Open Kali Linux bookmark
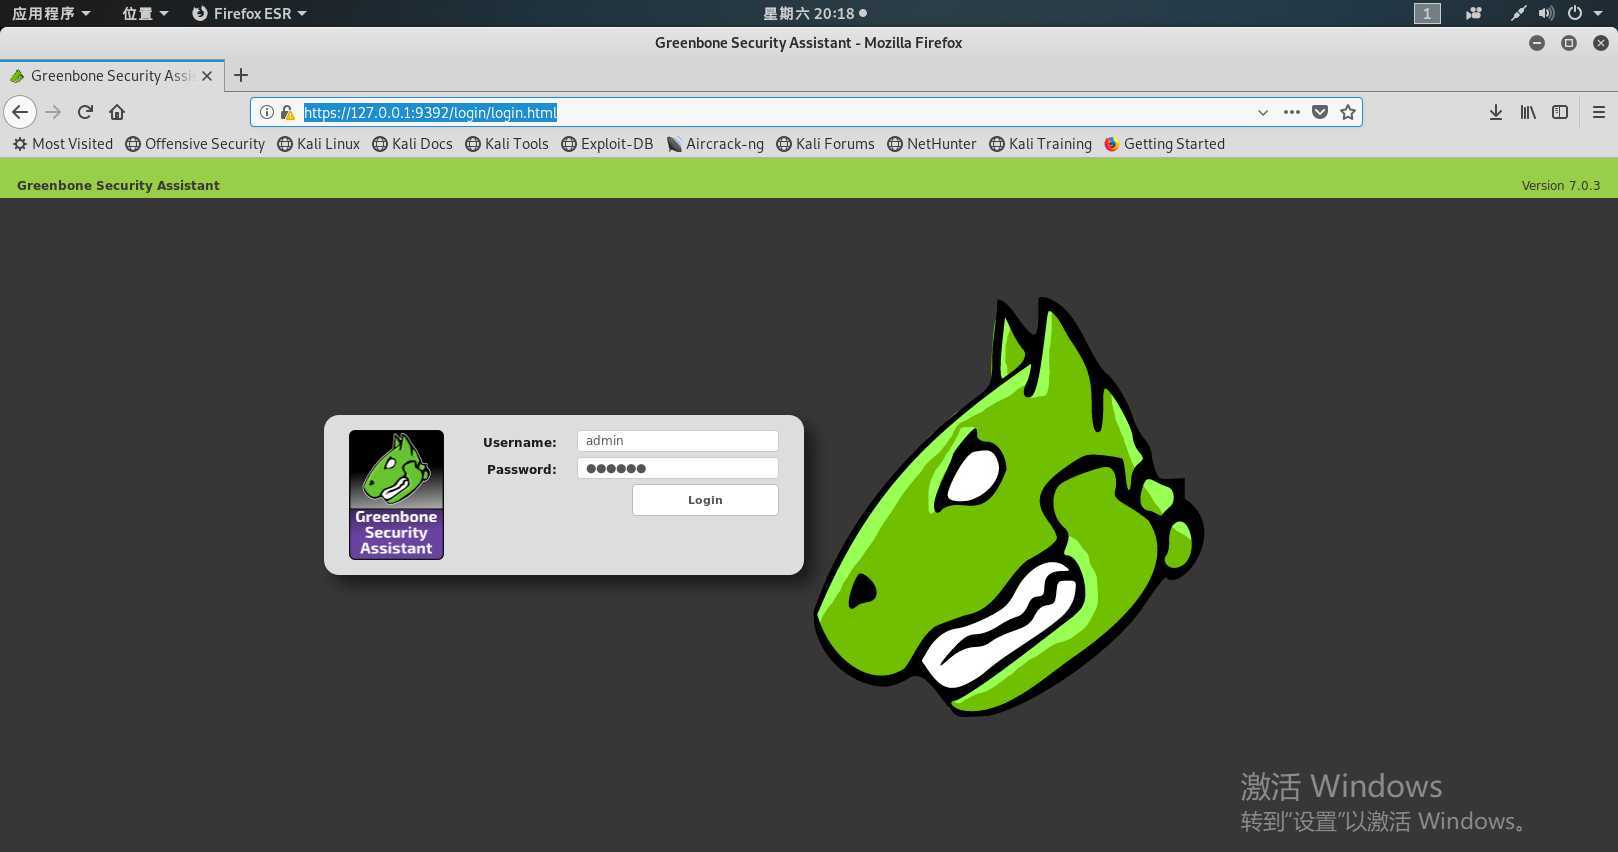This screenshot has width=1618, height=852. tap(318, 144)
